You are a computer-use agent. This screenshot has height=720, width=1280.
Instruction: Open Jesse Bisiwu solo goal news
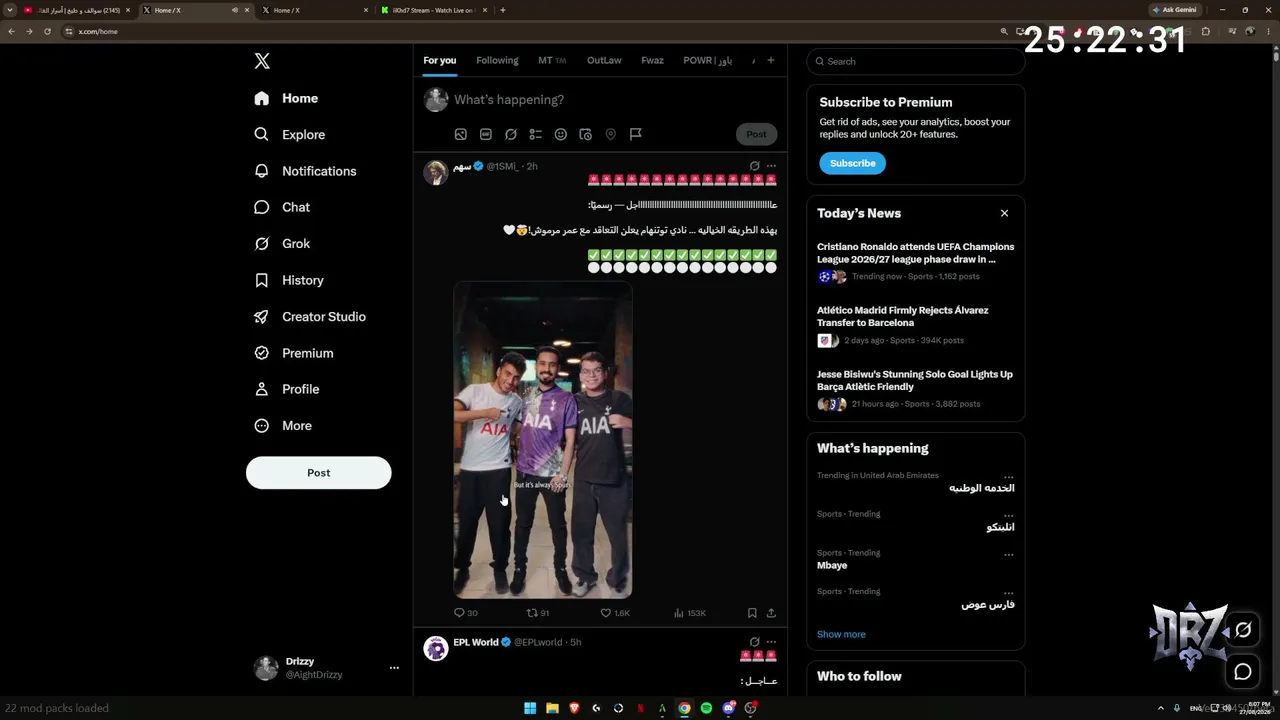[916, 391]
